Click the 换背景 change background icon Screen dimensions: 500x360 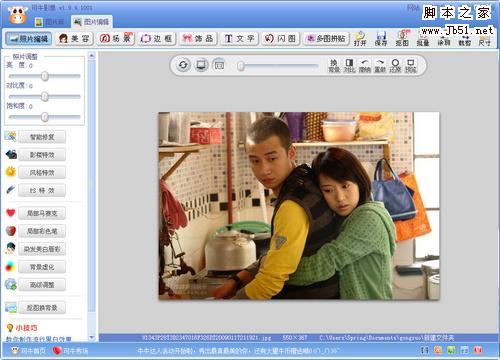(334, 66)
